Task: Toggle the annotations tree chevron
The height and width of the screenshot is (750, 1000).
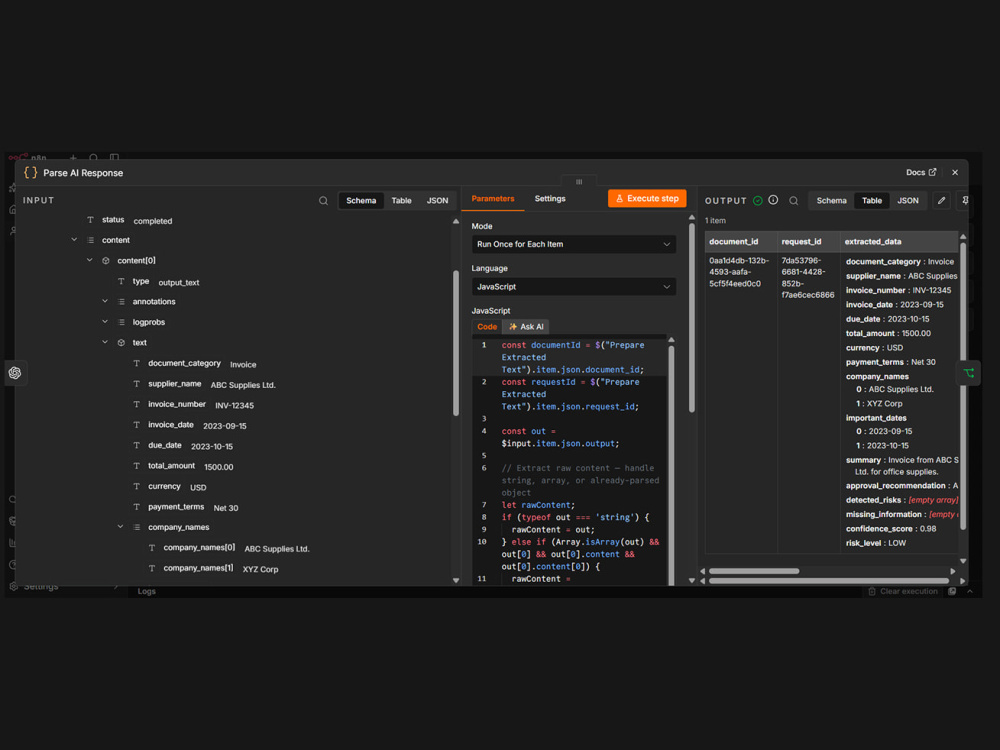Action: pyautogui.click(x=105, y=301)
